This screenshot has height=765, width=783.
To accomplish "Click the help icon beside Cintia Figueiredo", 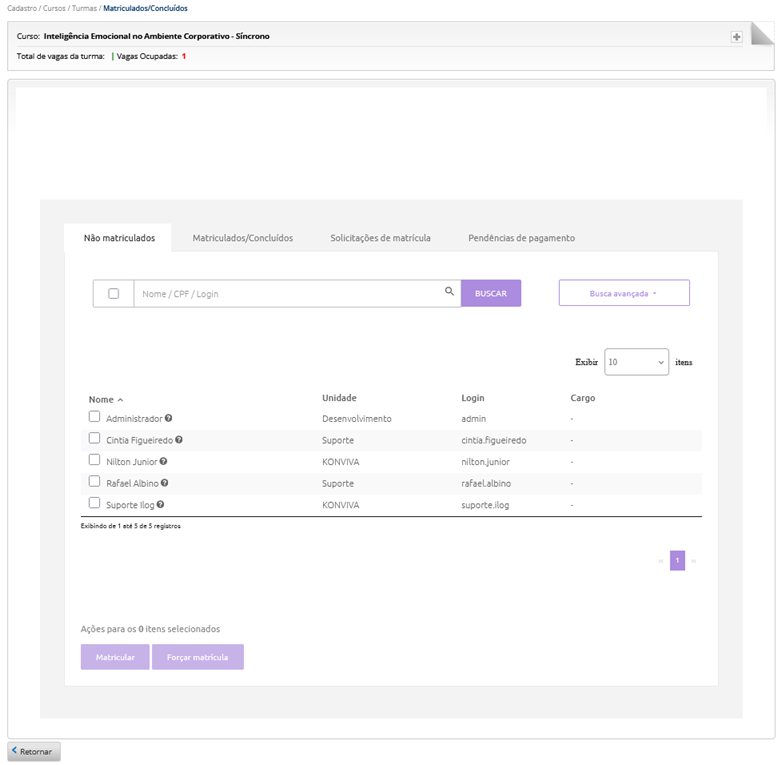I will [179, 440].
